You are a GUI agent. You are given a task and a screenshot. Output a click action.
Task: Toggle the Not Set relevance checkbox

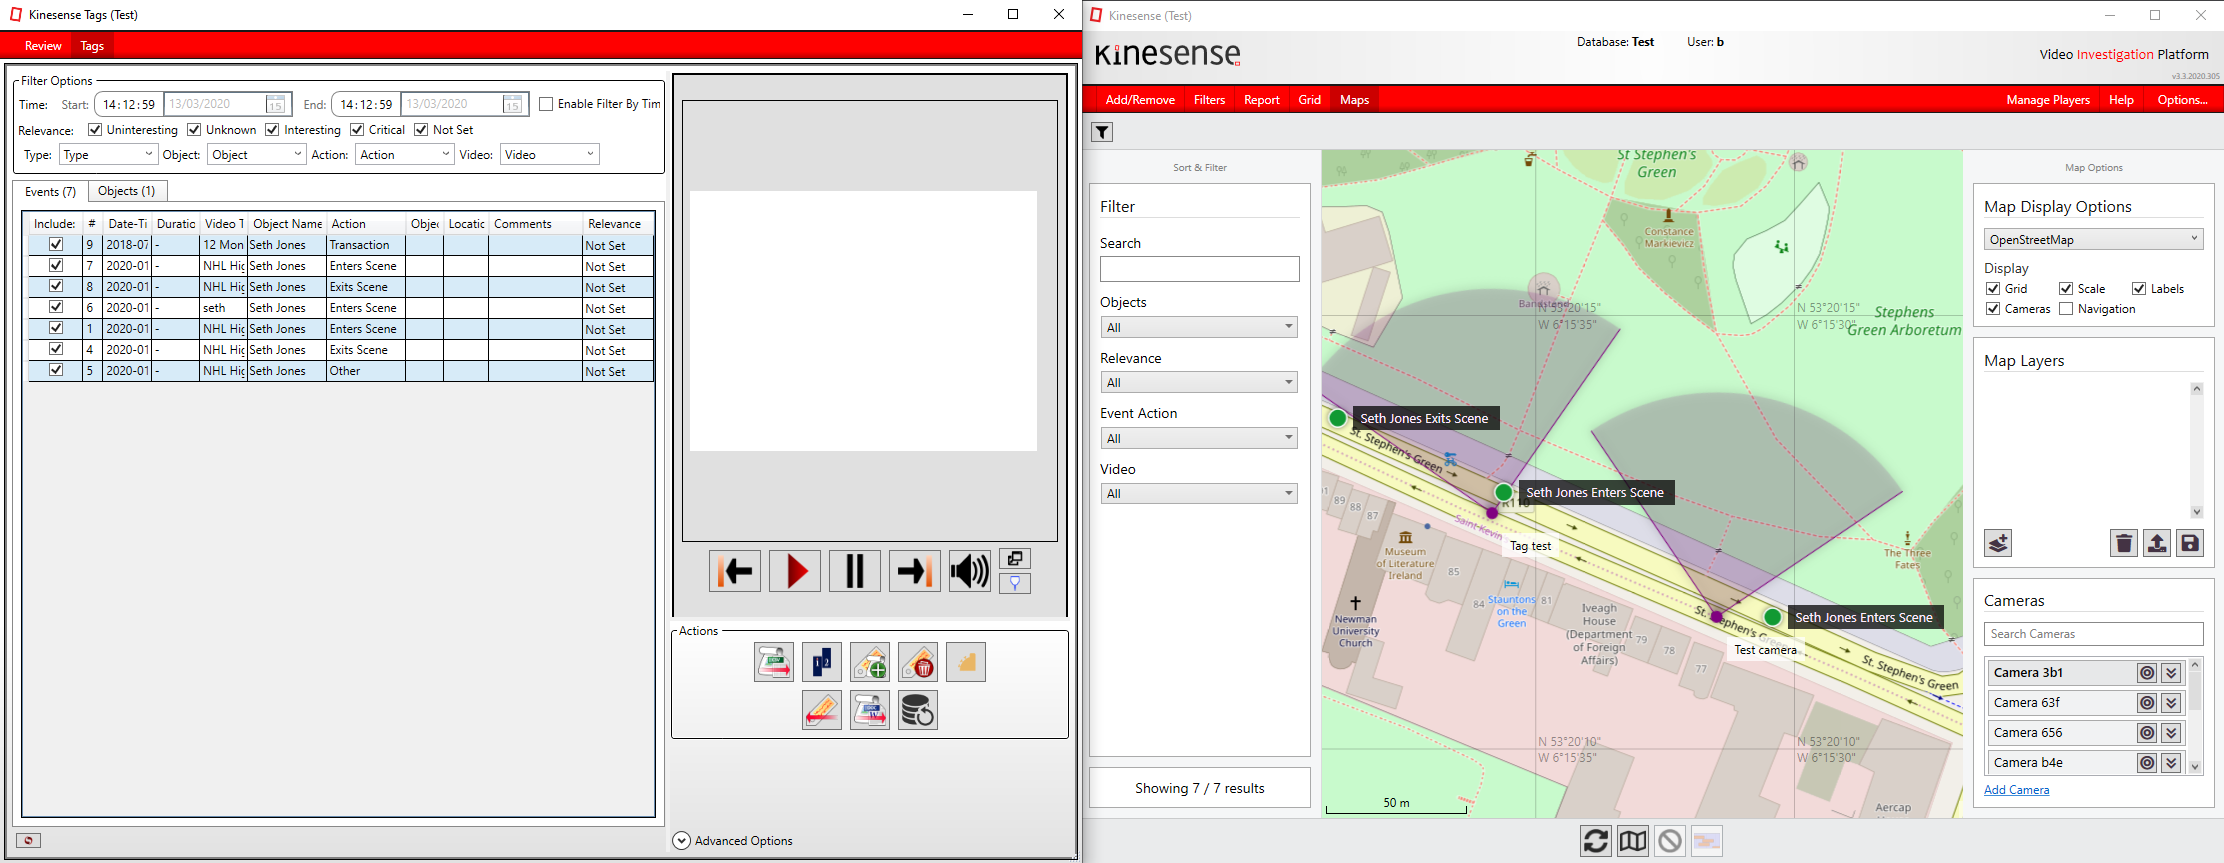pos(421,130)
